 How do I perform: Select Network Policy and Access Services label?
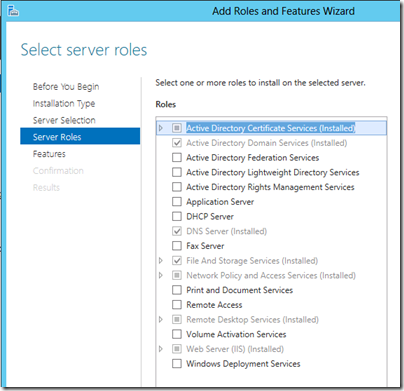[x=271, y=276]
